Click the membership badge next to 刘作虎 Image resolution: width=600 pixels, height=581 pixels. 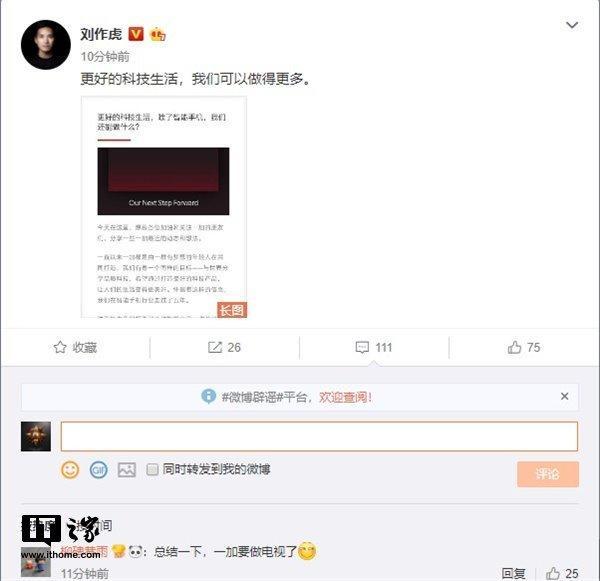[x=158, y=34]
